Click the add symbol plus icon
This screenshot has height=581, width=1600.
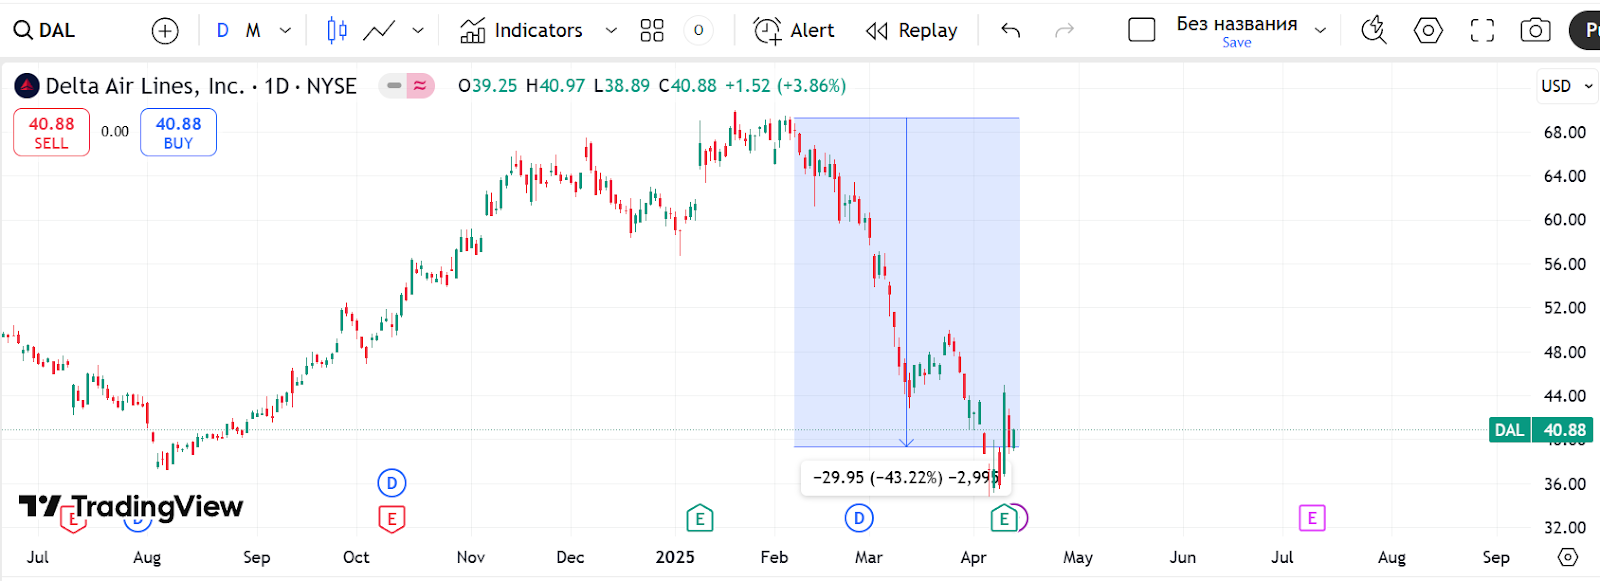click(165, 31)
